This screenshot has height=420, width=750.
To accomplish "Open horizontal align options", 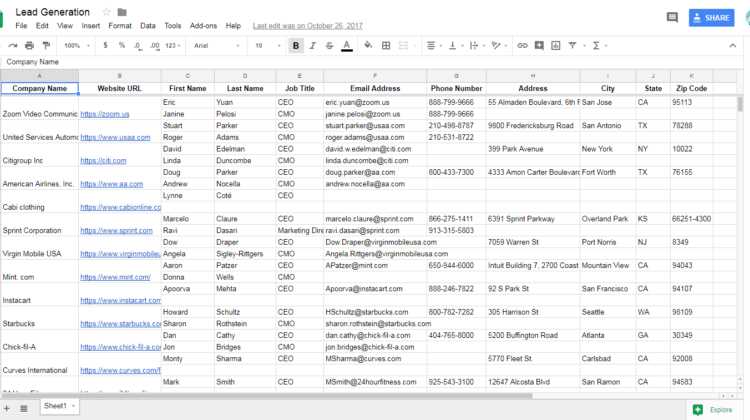I will (x=434, y=45).
